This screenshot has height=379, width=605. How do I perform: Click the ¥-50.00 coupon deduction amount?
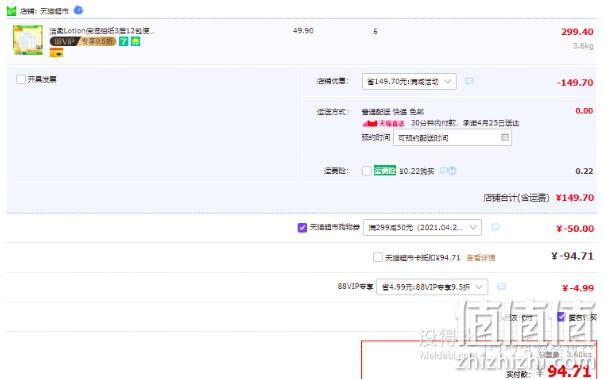coord(575,229)
